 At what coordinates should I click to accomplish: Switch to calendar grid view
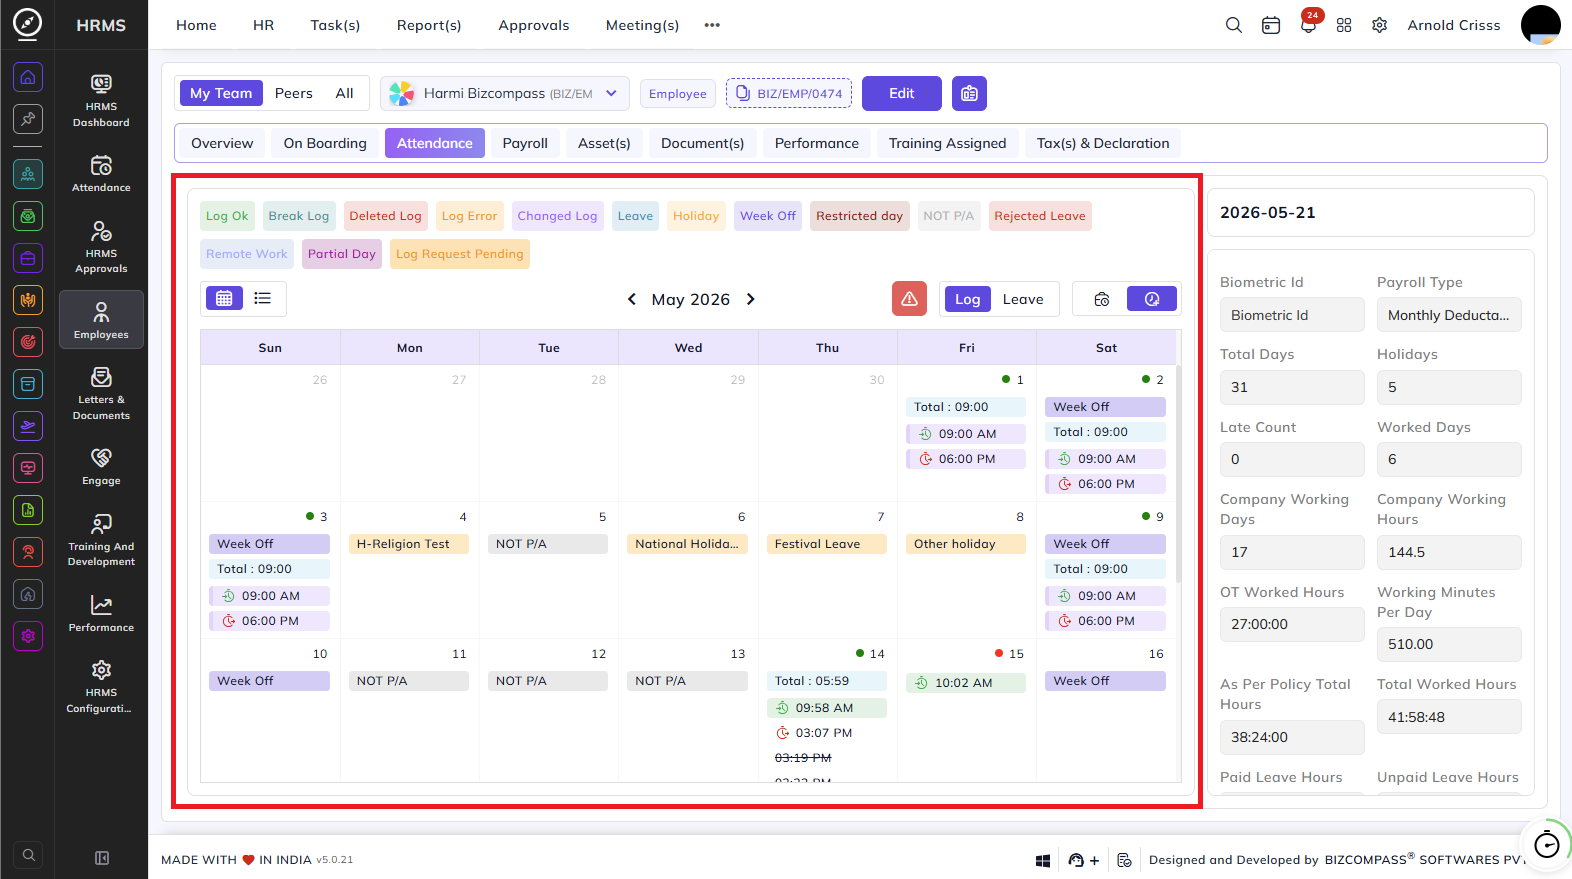tap(224, 298)
